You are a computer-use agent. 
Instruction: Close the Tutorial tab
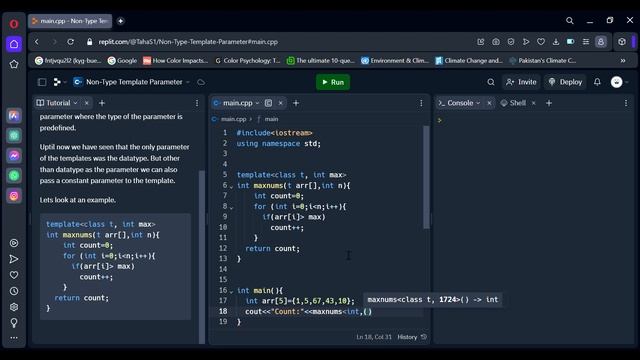(87, 103)
